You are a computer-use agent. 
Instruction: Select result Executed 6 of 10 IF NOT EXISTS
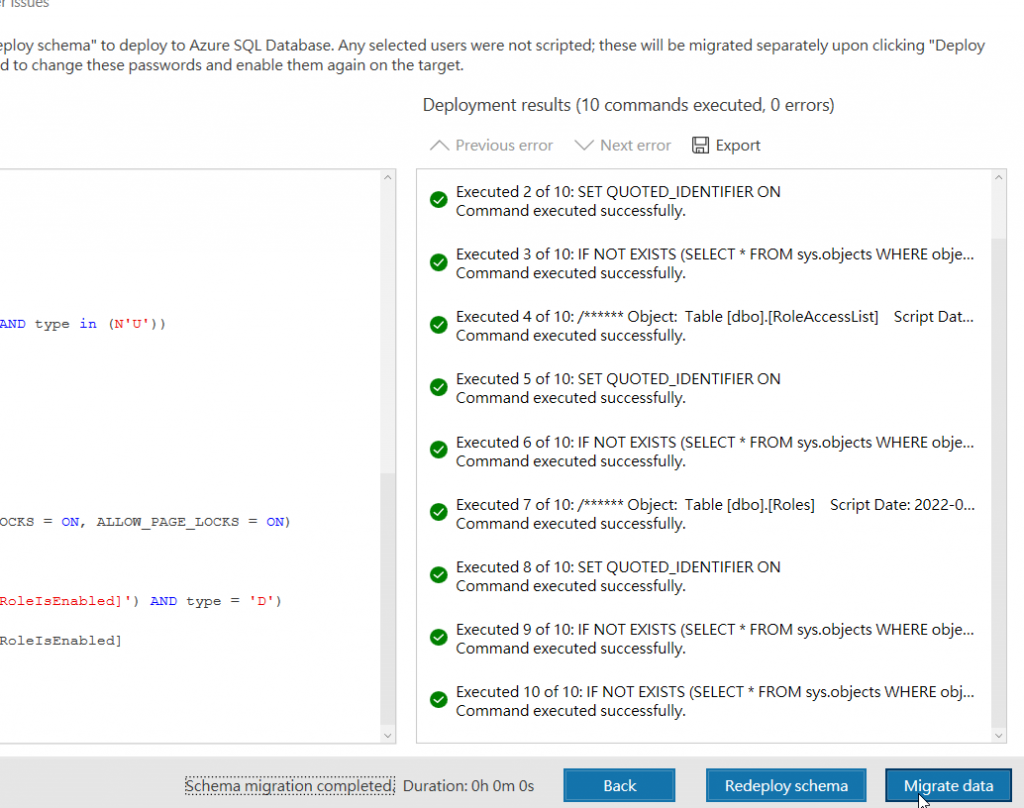704,451
